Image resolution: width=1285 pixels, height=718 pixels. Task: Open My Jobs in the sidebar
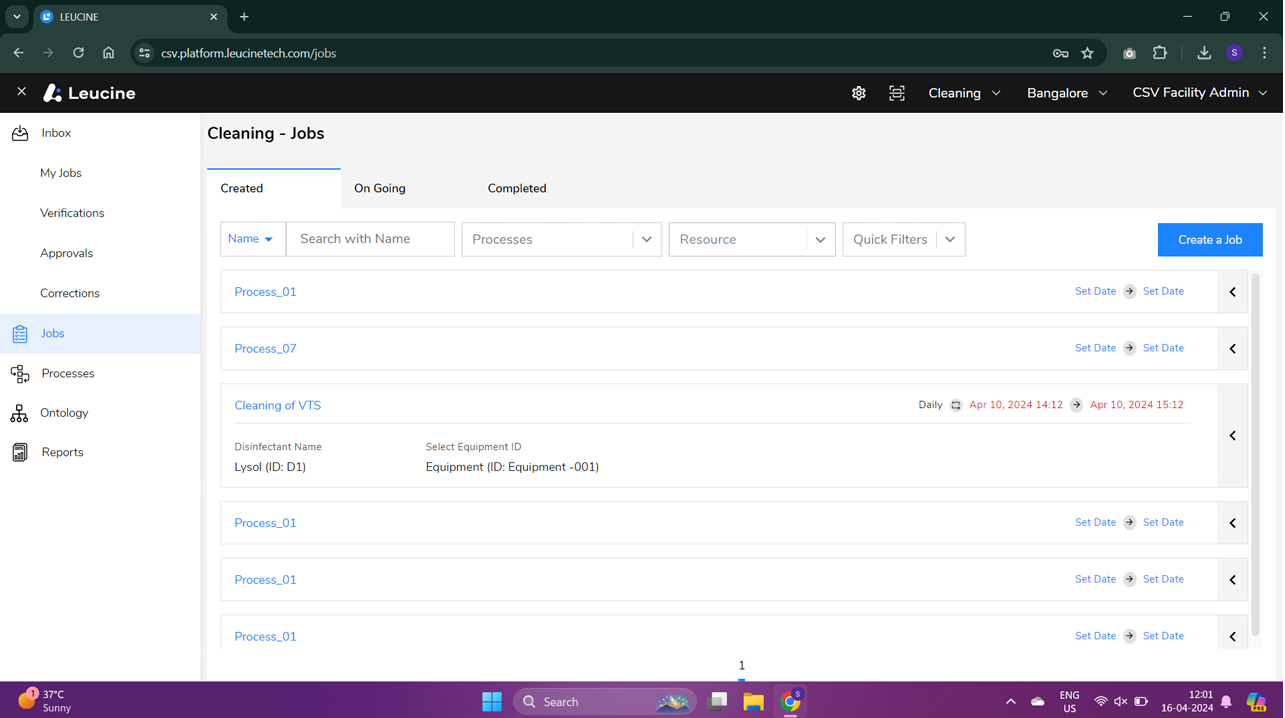pyautogui.click(x=61, y=173)
